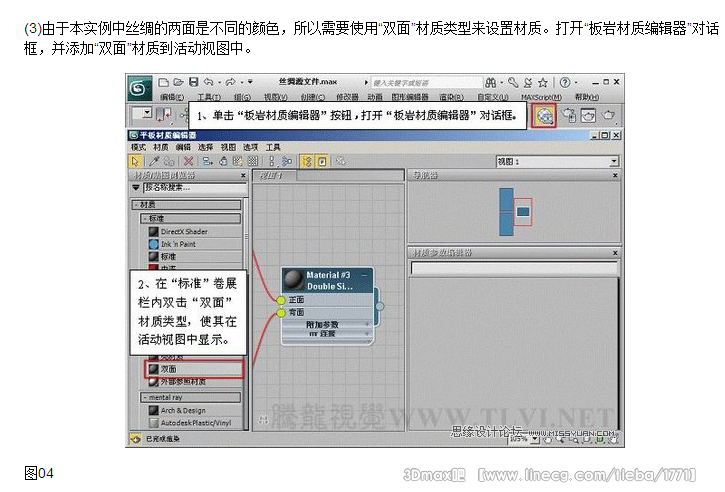725x492 pixels.
Task: Click the 背面 input socket on node
Action: [x=281, y=313]
